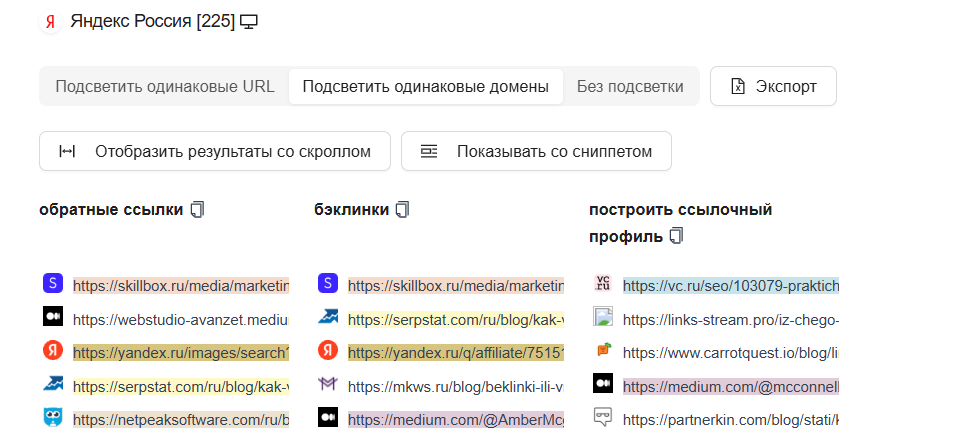
Task: Click the vc.ru favicon
Action: click(603, 284)
